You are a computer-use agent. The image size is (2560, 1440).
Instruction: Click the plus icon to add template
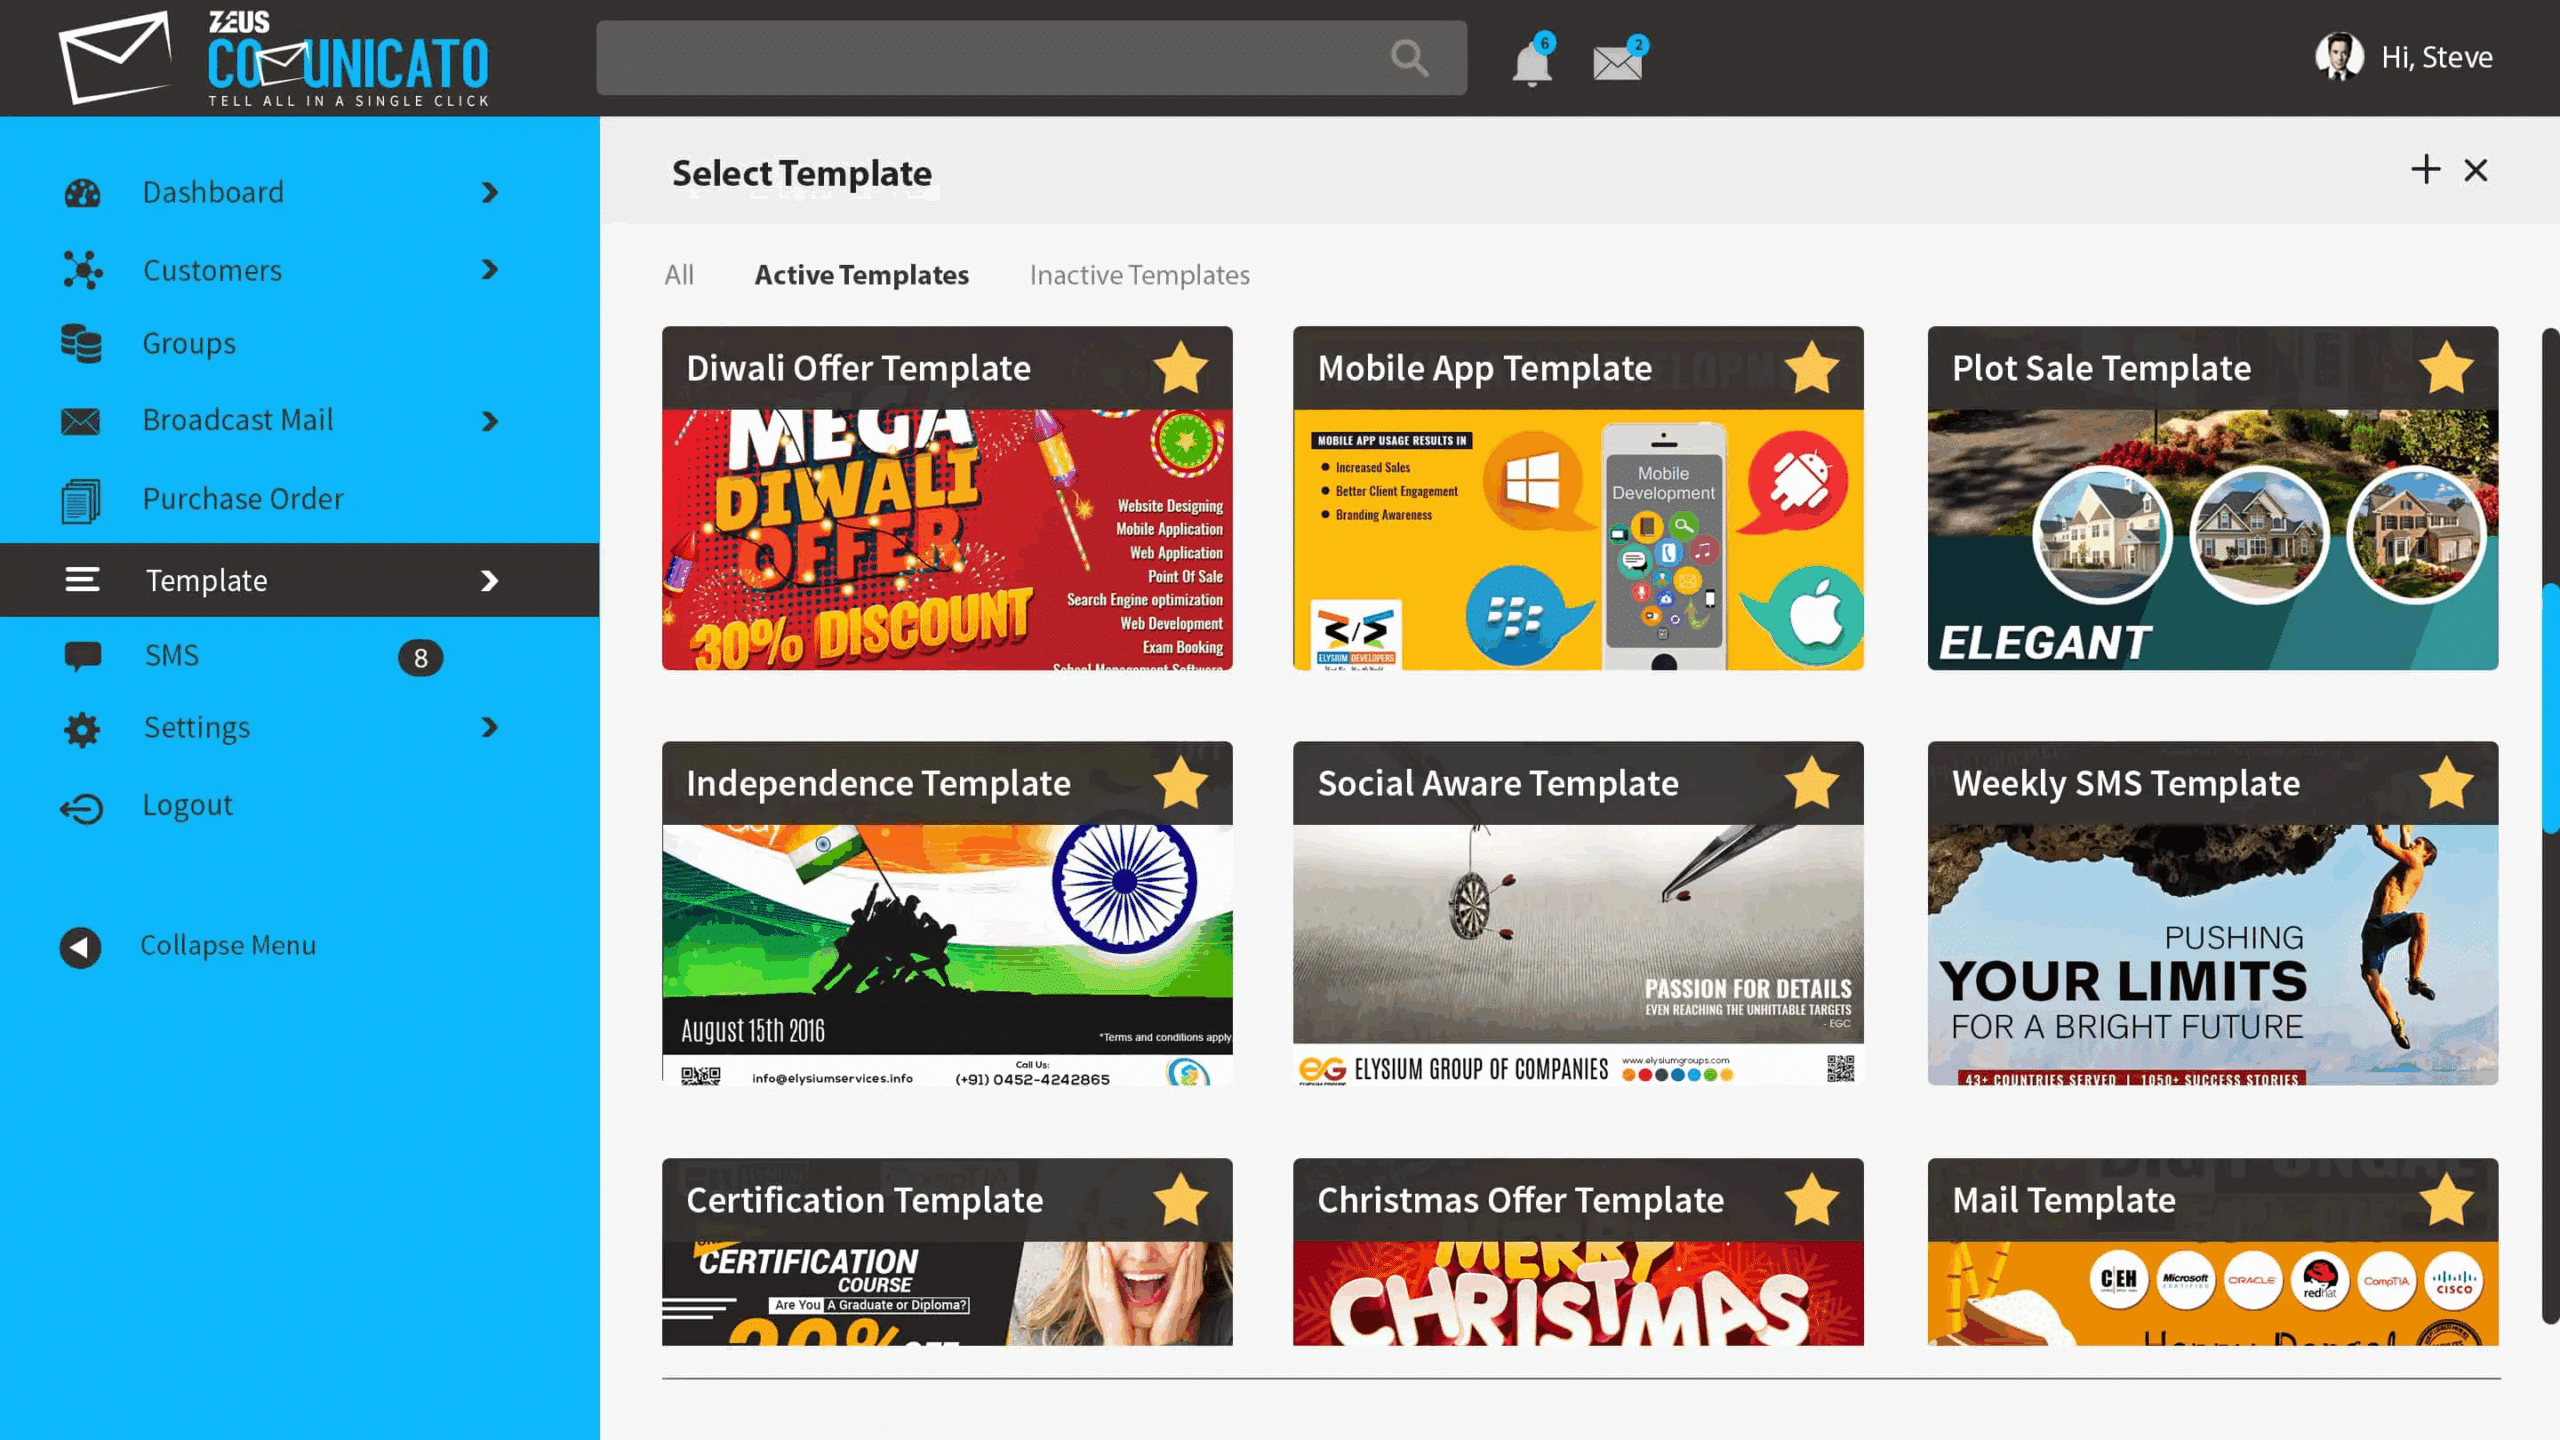2425,169
